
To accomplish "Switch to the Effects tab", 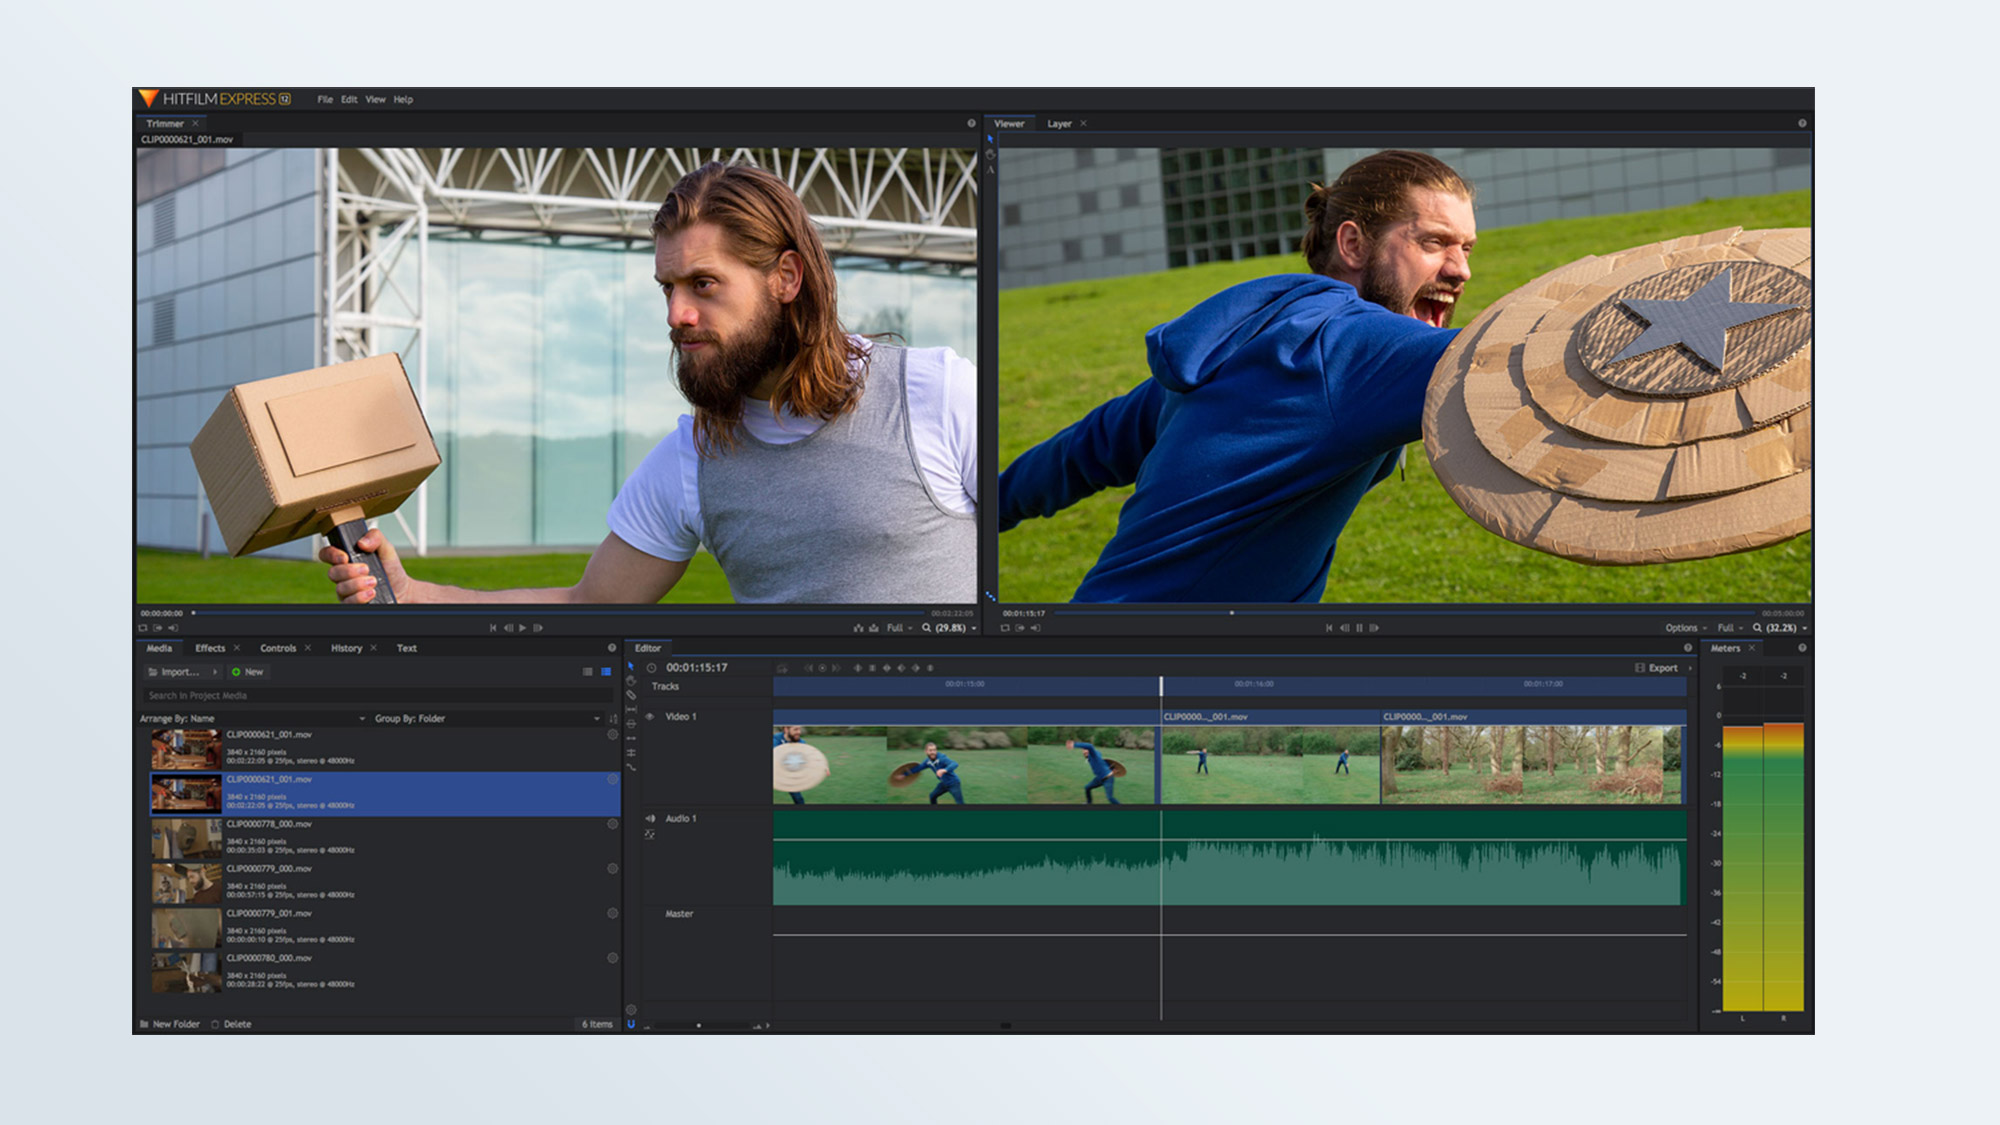I will point(210,648).
